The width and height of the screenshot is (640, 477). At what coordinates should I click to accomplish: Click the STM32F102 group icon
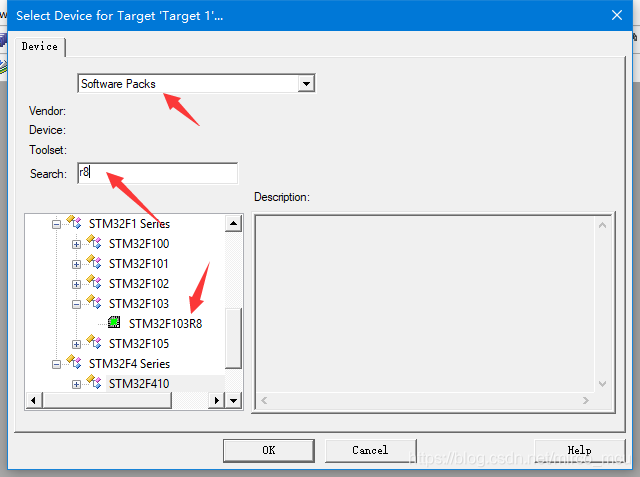coord(94,282)
